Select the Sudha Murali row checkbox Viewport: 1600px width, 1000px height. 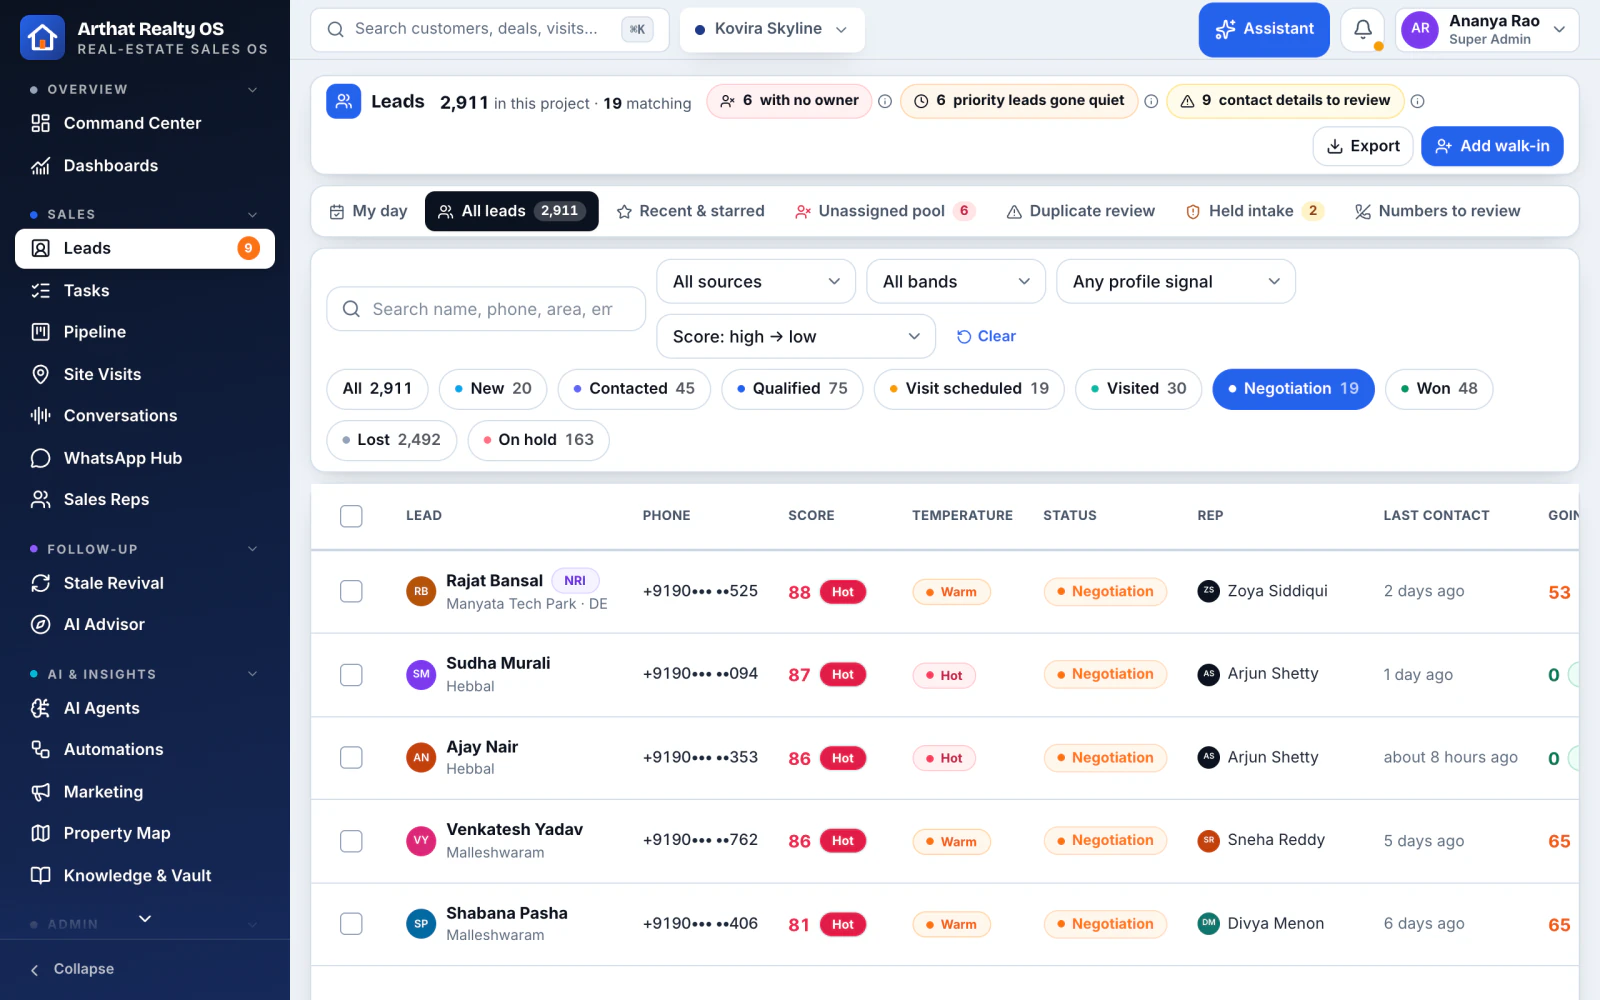(x=351, y=675)
